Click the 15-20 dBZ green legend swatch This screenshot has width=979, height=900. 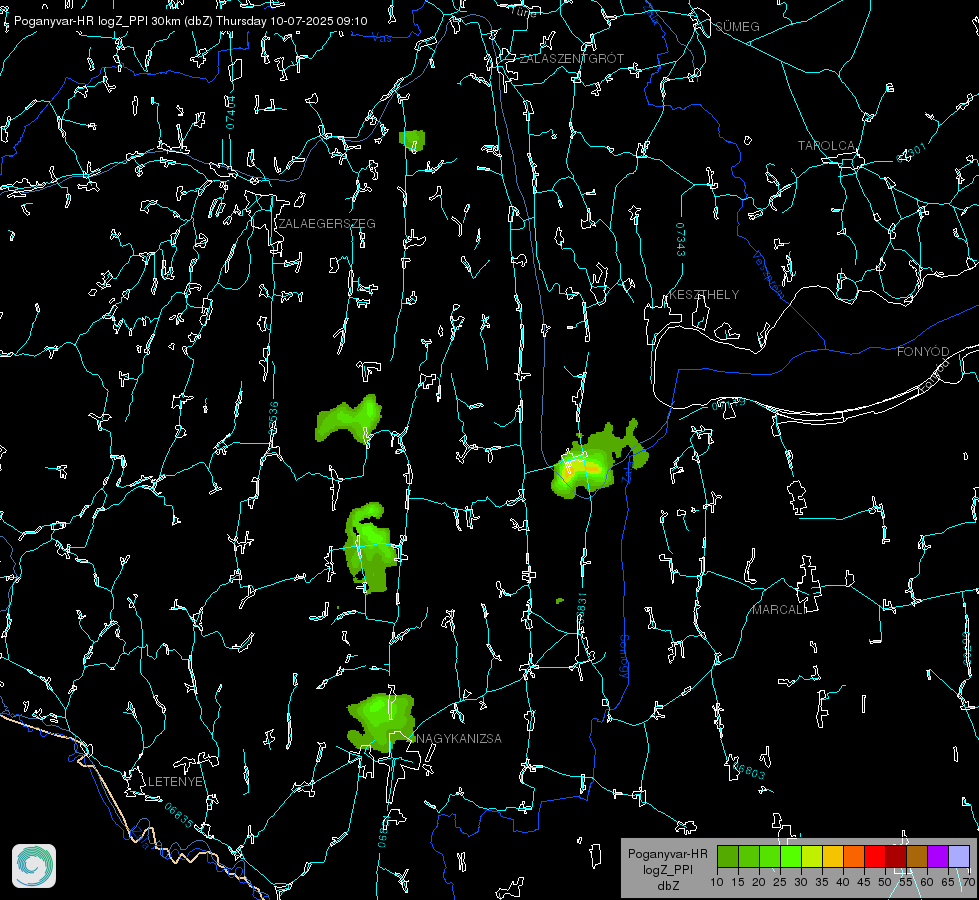pyautogui.click(x=749, y=856)
